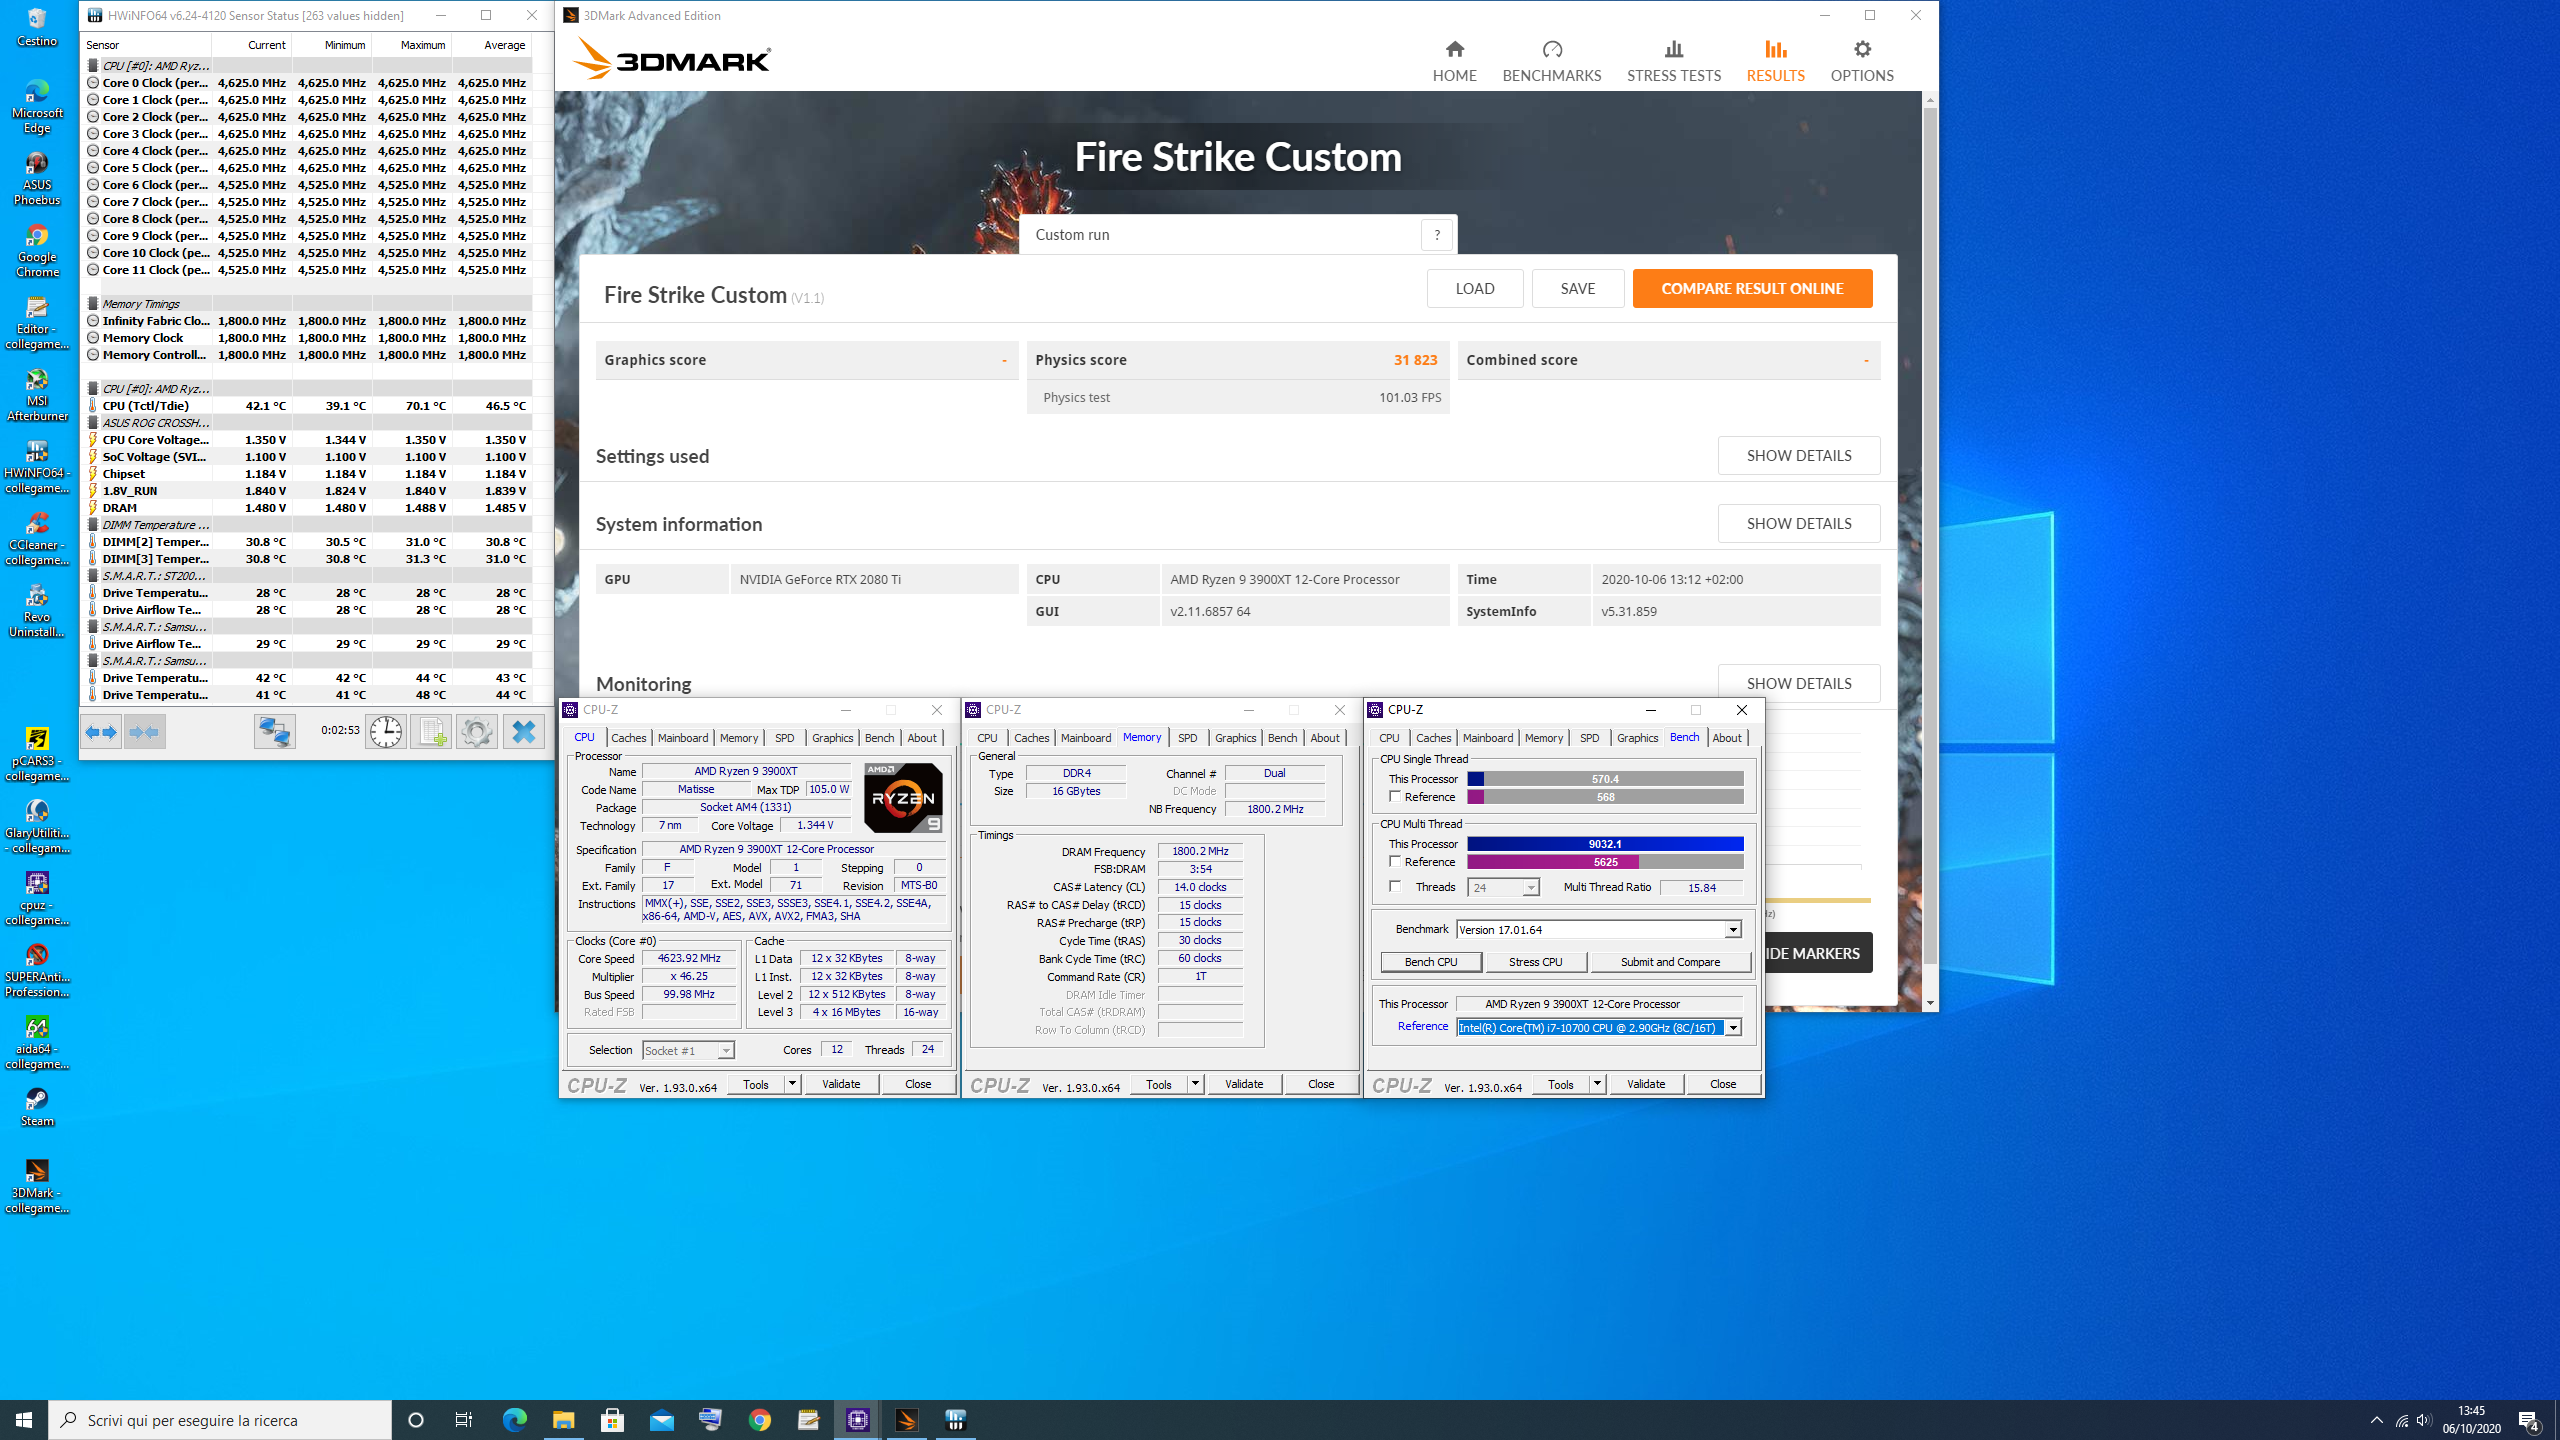This screenshot has height=1440, width=2560.
Task: Select SPD tab in Memory CPU-Z window
Action: pyautogui.click(x=1188, y=738)
